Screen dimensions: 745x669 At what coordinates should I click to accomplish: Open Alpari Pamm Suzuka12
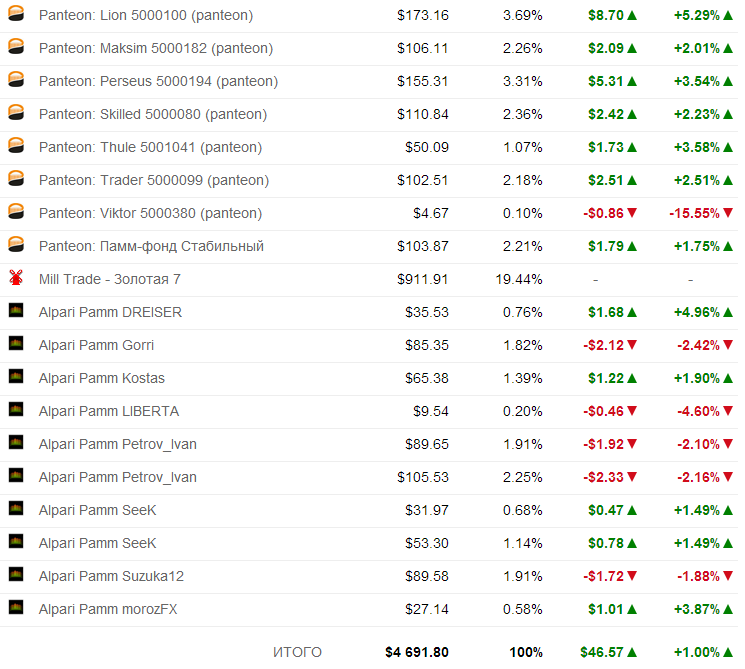pyautogui.click(x=111, y=576)
